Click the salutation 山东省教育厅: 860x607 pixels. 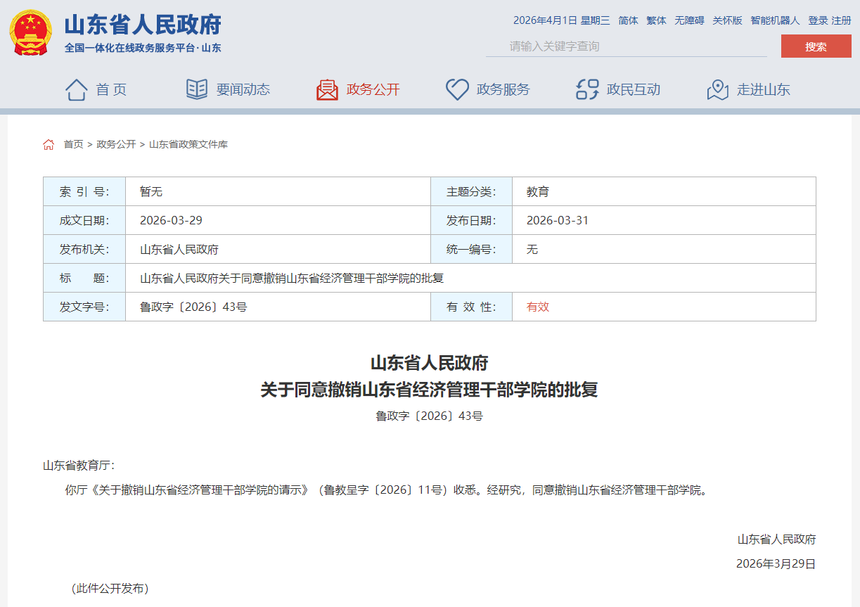point(79,466)
